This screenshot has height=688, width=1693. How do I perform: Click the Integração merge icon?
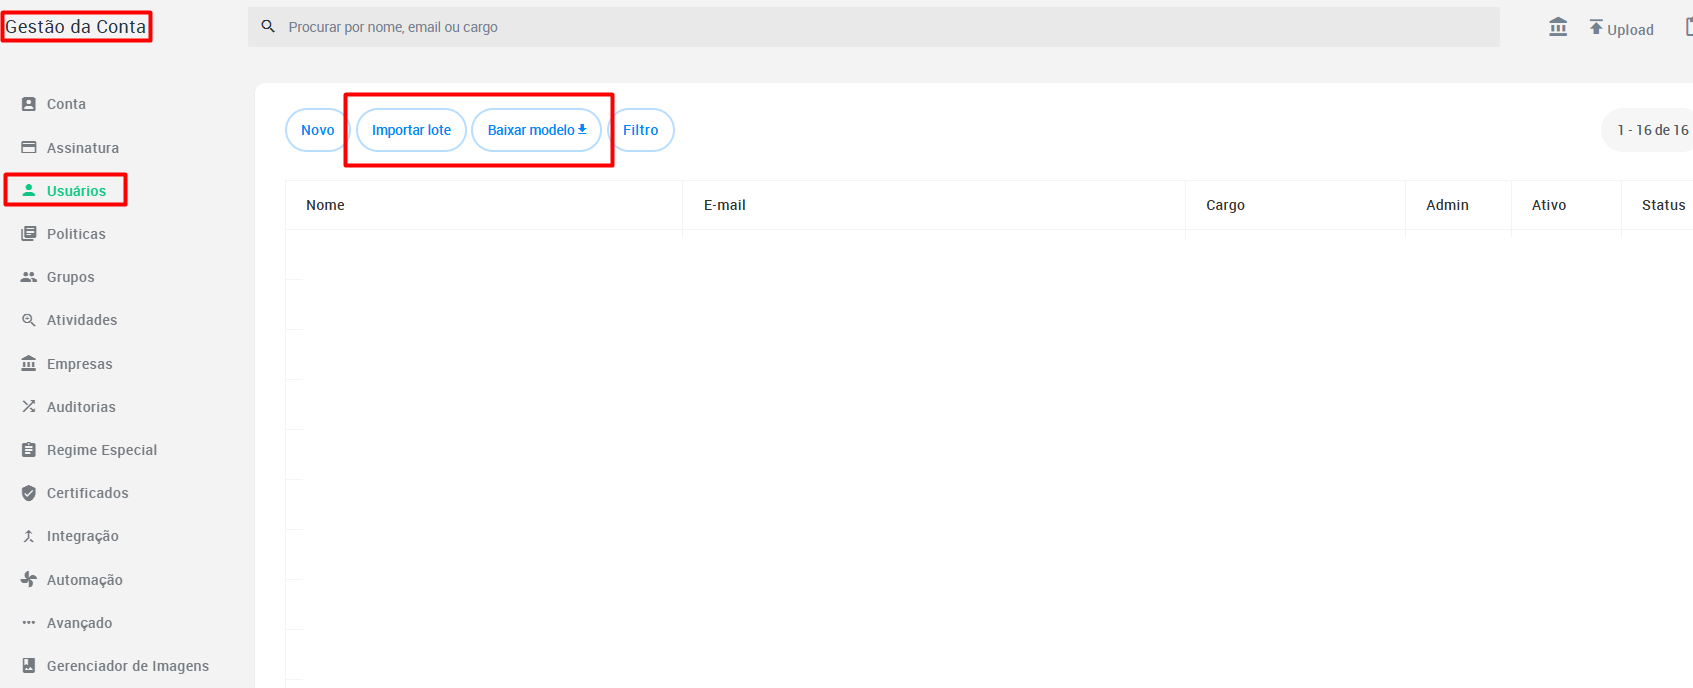(x=29, y=536)
